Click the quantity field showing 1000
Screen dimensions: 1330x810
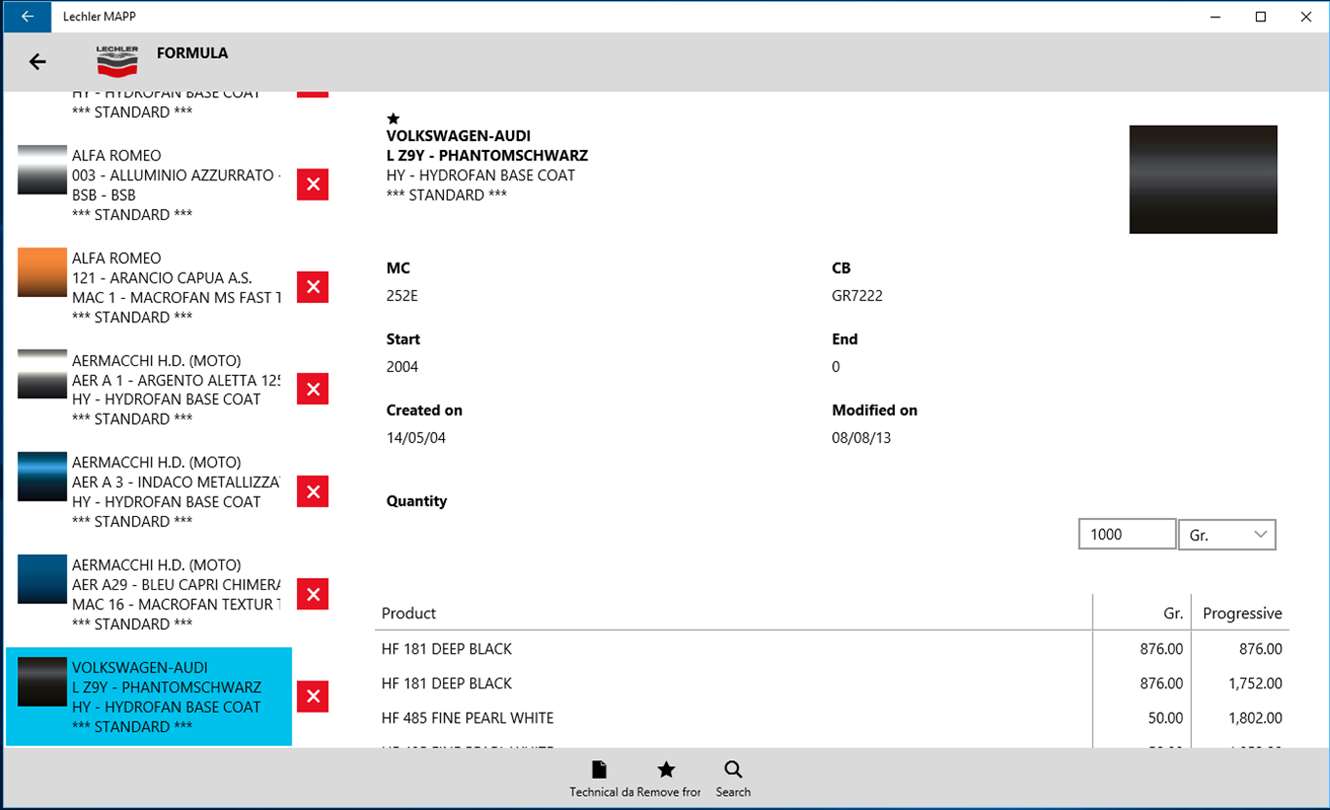pos(1127,534)
